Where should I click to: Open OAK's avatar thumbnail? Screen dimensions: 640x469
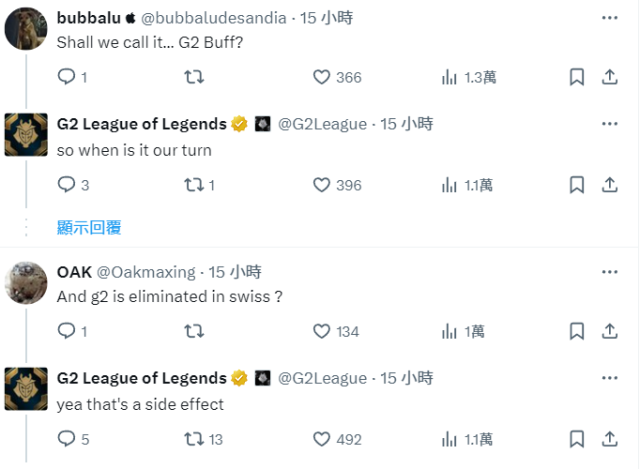26,282
